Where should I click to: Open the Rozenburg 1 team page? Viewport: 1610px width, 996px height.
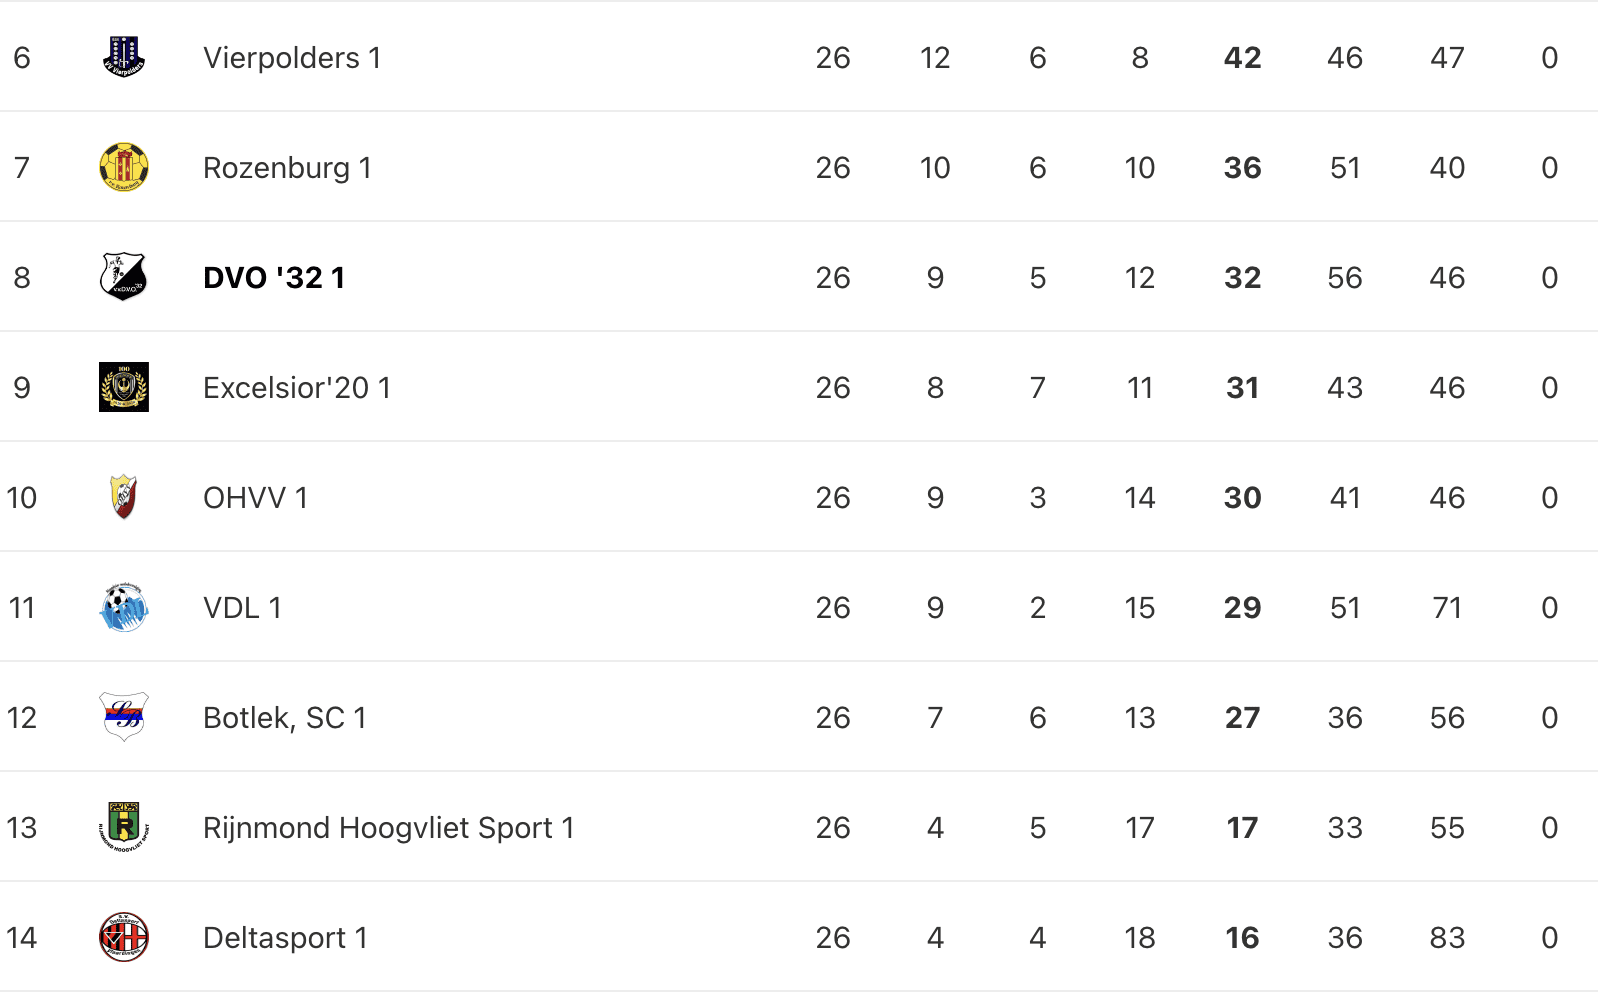click(x=287, y=168)
